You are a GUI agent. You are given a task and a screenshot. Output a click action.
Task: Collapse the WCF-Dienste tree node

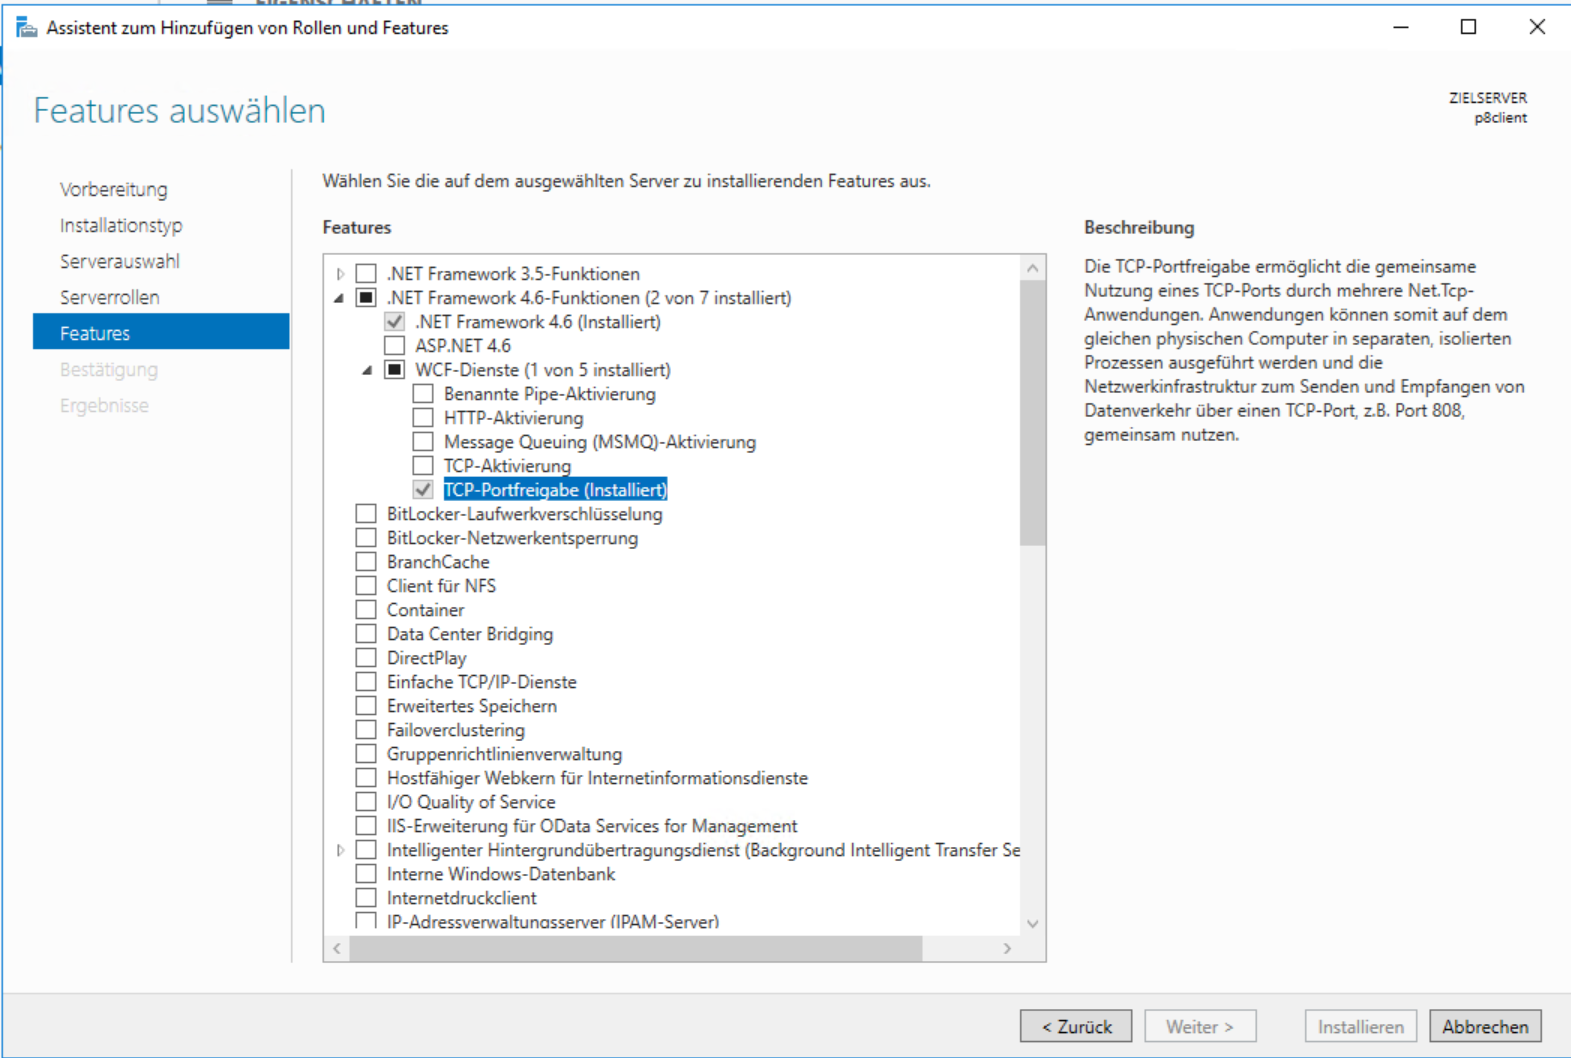(x=367, y=370)
